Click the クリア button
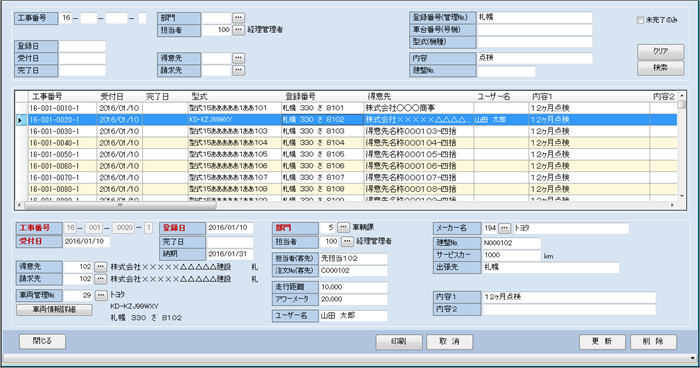Viewport: 700px width, 368px height. (660, 51)
